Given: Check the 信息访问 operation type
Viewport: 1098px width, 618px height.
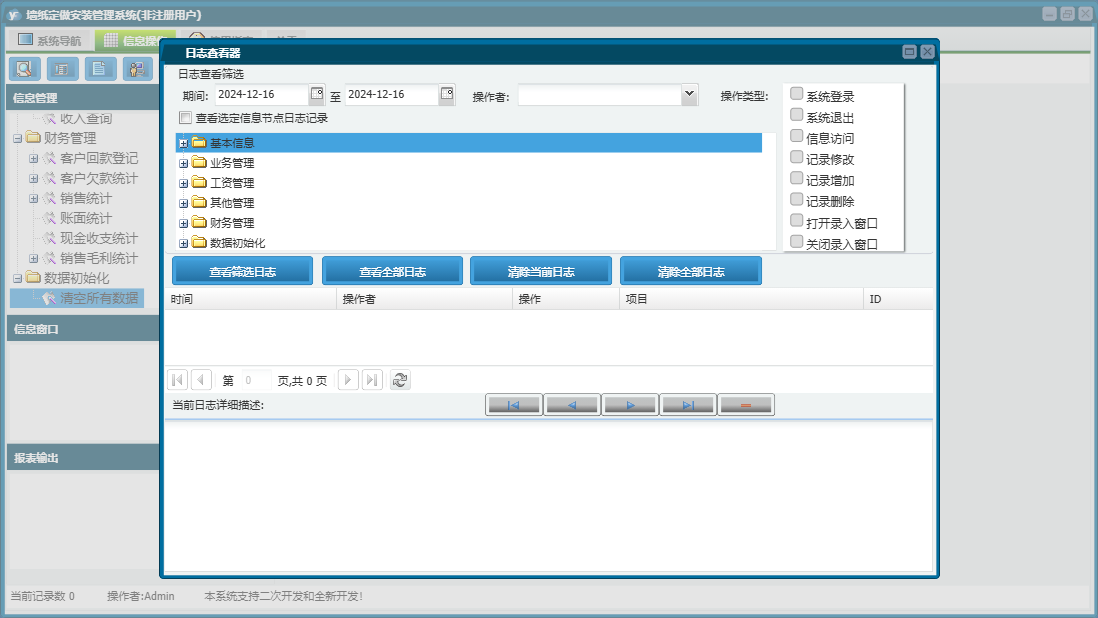Looking at the screenshot, I should (796, 136).
